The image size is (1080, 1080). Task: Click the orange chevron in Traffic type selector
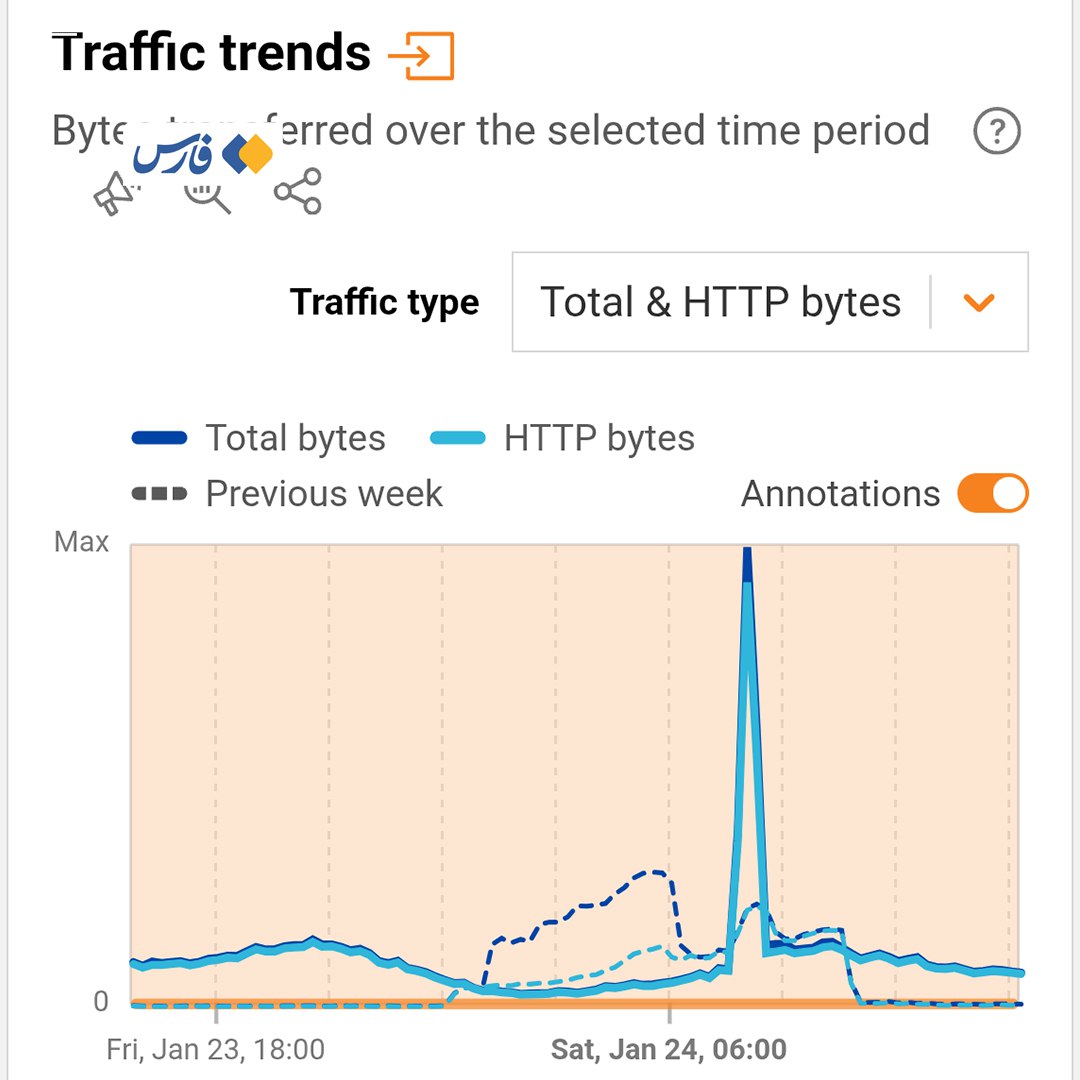click(x=979, y=302)
